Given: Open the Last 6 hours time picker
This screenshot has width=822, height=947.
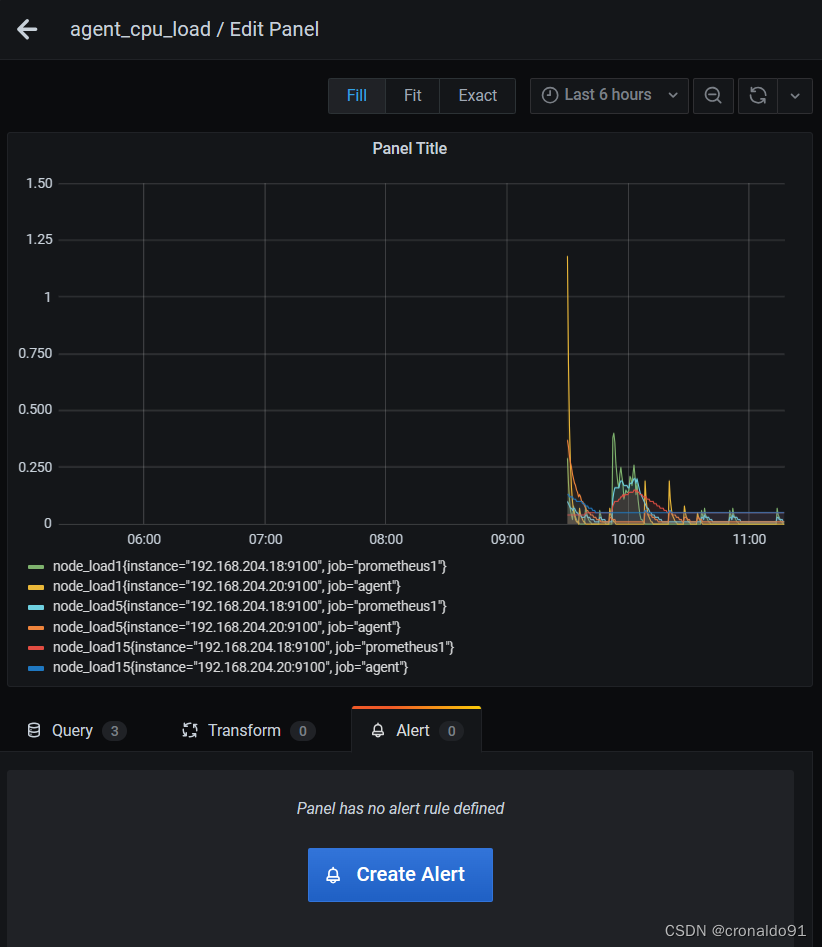Looking at the screenshot, I should tap(609, 95).
